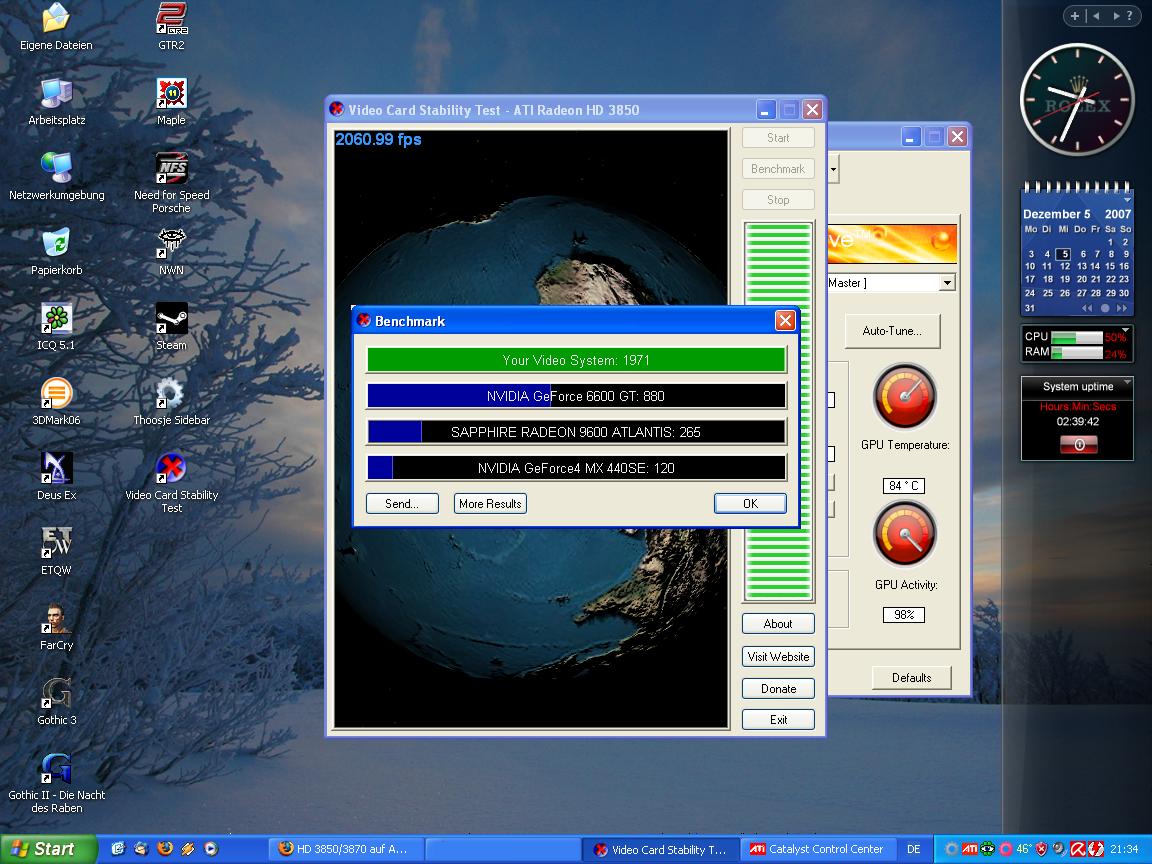Click the GPU Activity 98% field
Screen dimensions: 1152x864
[x=904, y=615]
